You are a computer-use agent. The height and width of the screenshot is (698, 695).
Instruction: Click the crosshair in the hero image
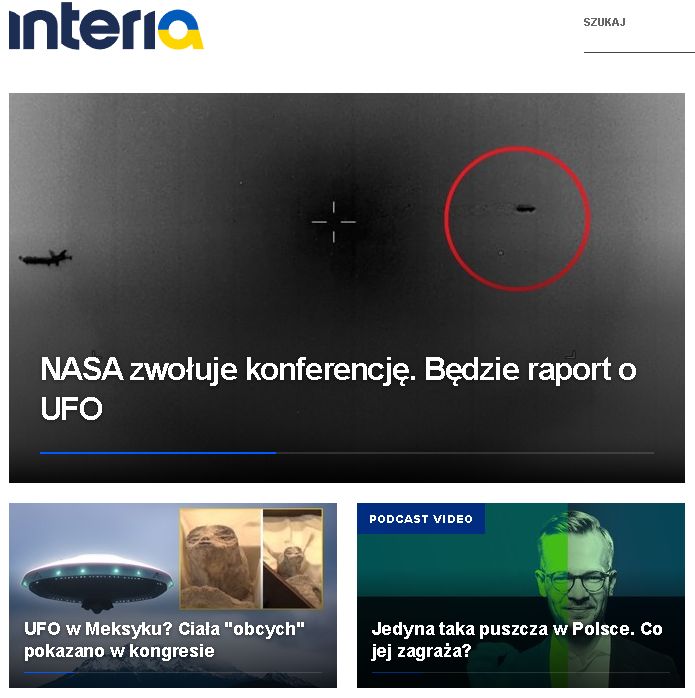[x=333, y=222]
